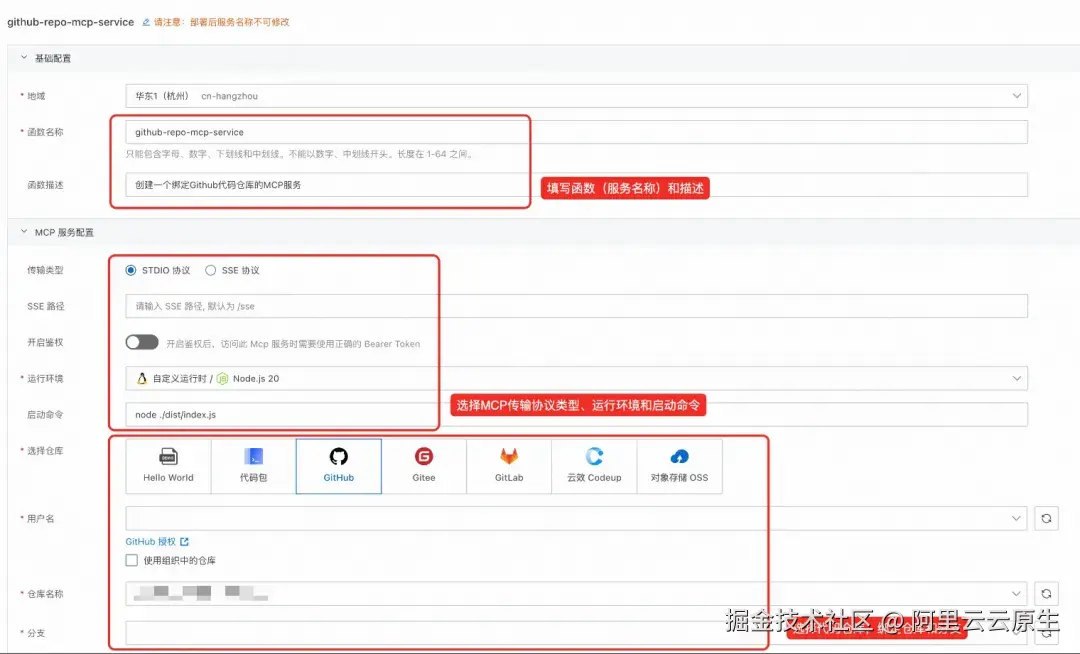Image resolution: width=1080 pixels, height=654 pixels.
Task: Select the 代码包 code package option
Action: (x=253, y=466)
